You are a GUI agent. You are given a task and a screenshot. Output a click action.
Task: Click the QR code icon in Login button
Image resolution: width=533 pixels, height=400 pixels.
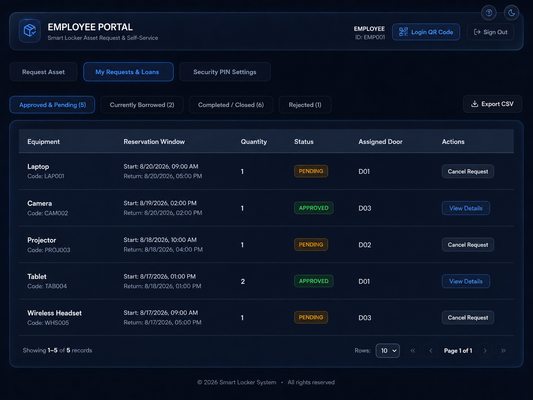(x=403, y=32)
